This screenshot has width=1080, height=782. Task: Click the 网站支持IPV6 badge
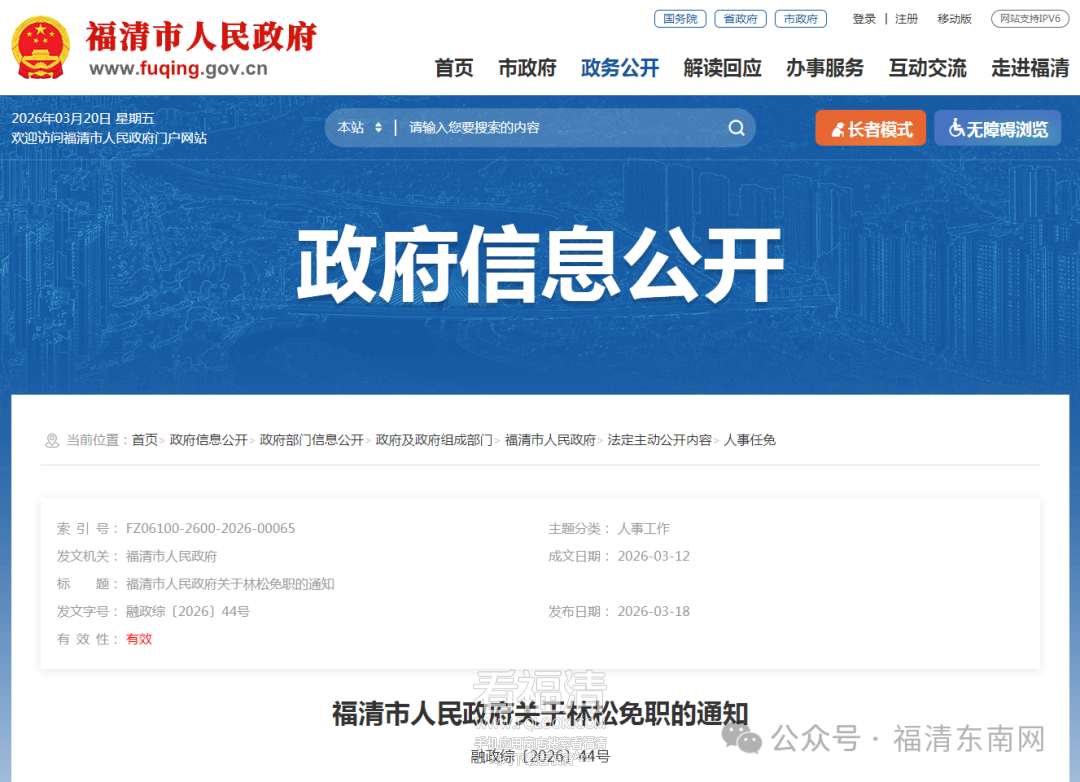click(1030, 19)
